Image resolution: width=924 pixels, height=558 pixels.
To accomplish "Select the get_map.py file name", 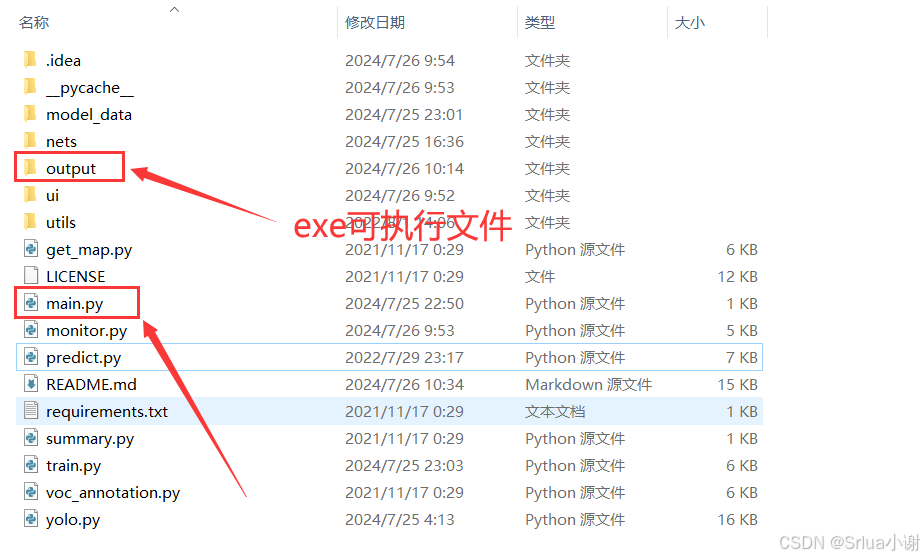I will [89, 250].
